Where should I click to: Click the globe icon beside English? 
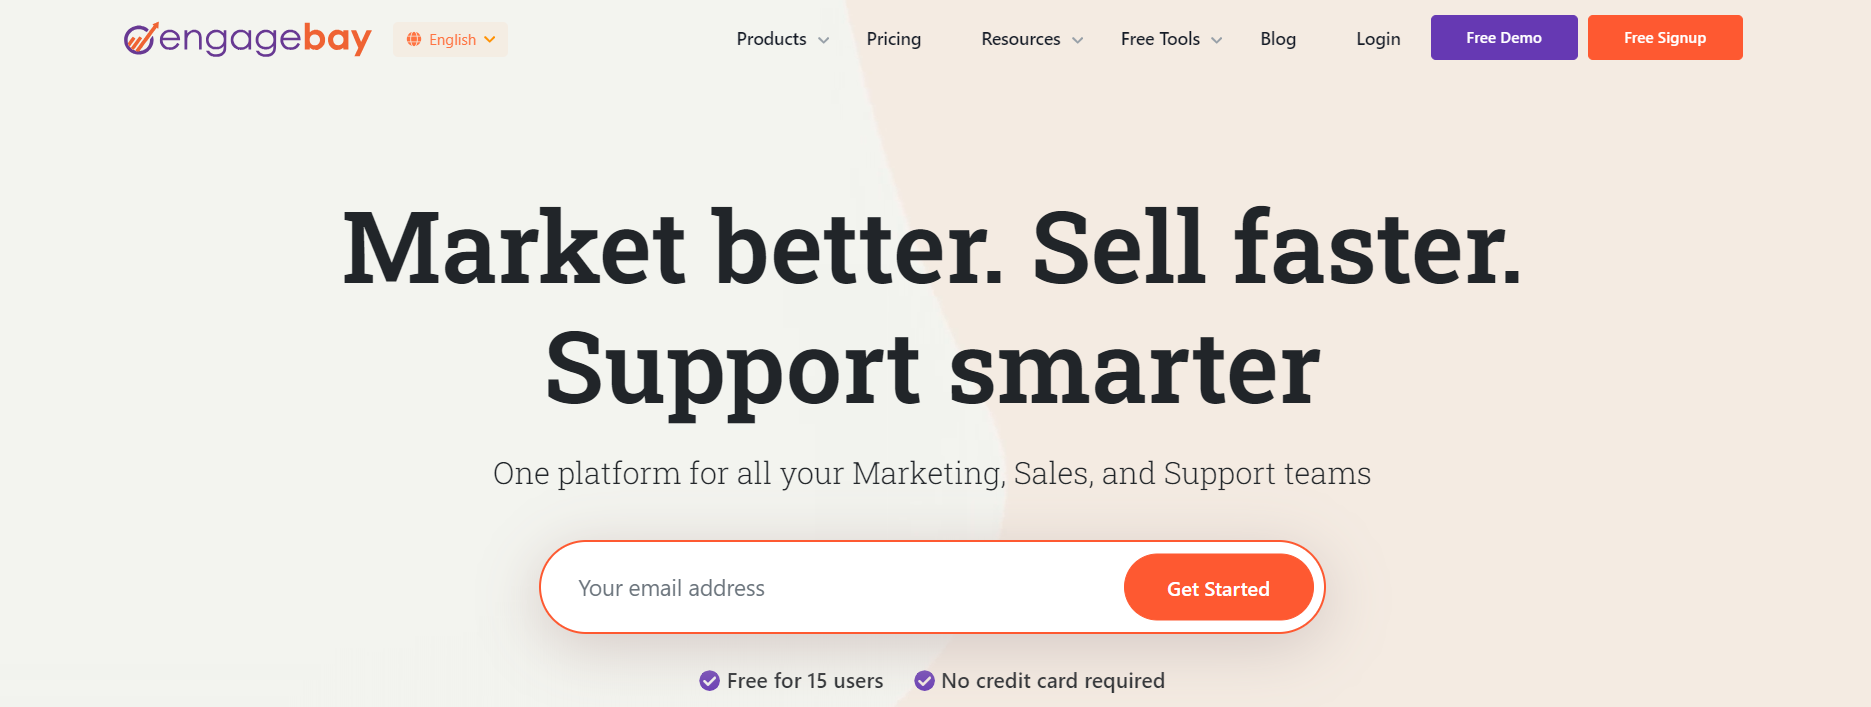414,40
